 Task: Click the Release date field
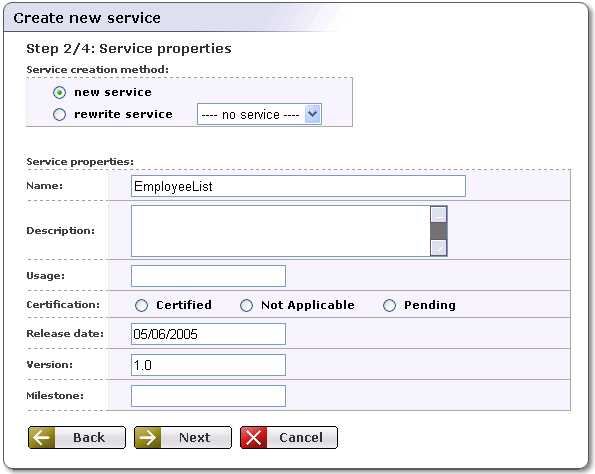pyautogui.click(x=208, y=334)
